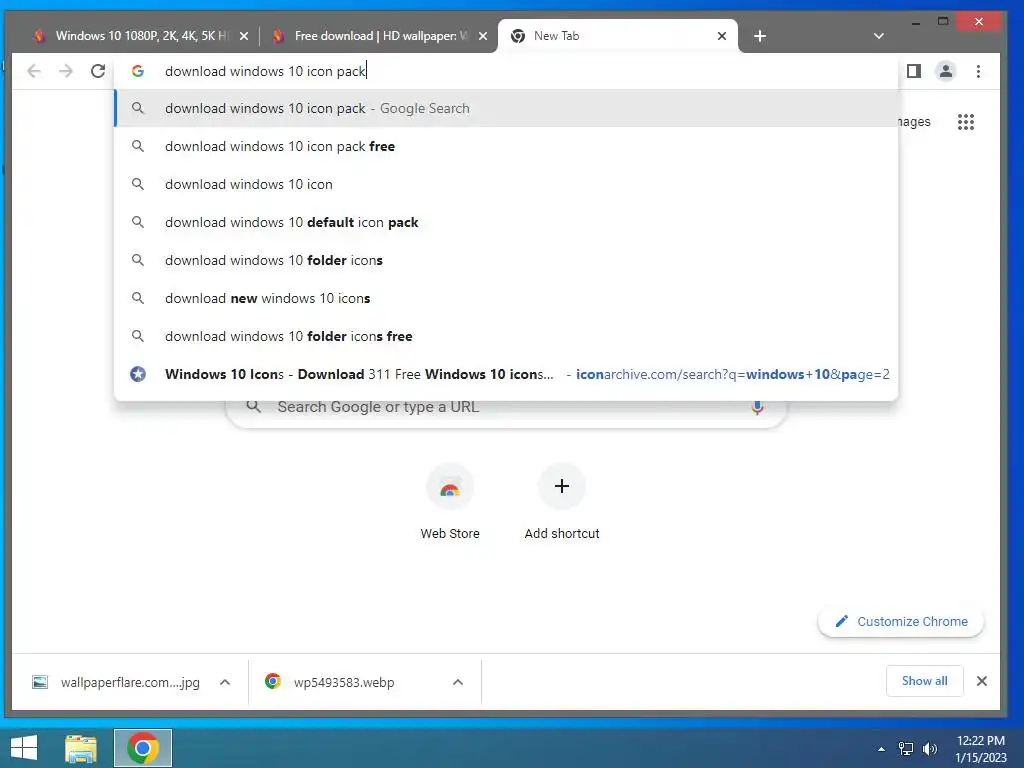Click Show all downloads
The width and height of the screenshot is (1024, 768).
point(924,681)
